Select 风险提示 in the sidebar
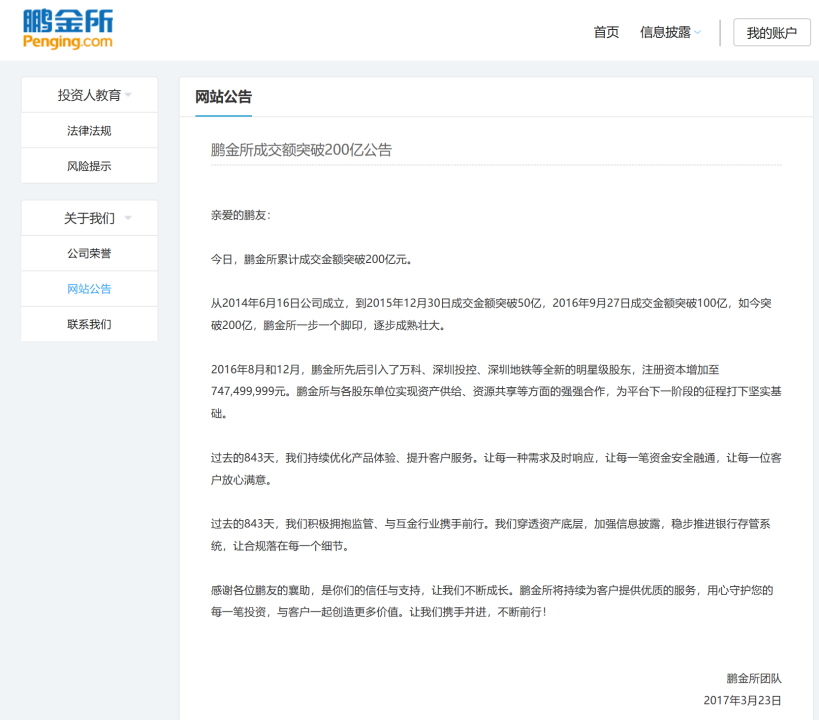Viewport: 819px width, 720px height. tap(89, 166)
